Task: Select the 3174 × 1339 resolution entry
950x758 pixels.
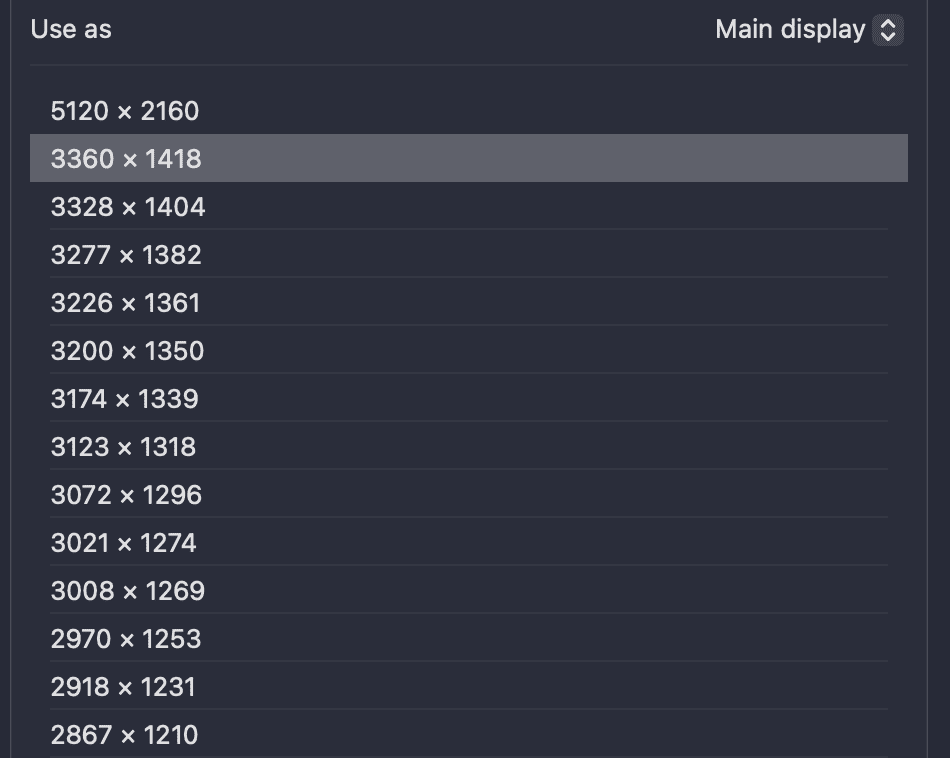Action: coord(125,399)
